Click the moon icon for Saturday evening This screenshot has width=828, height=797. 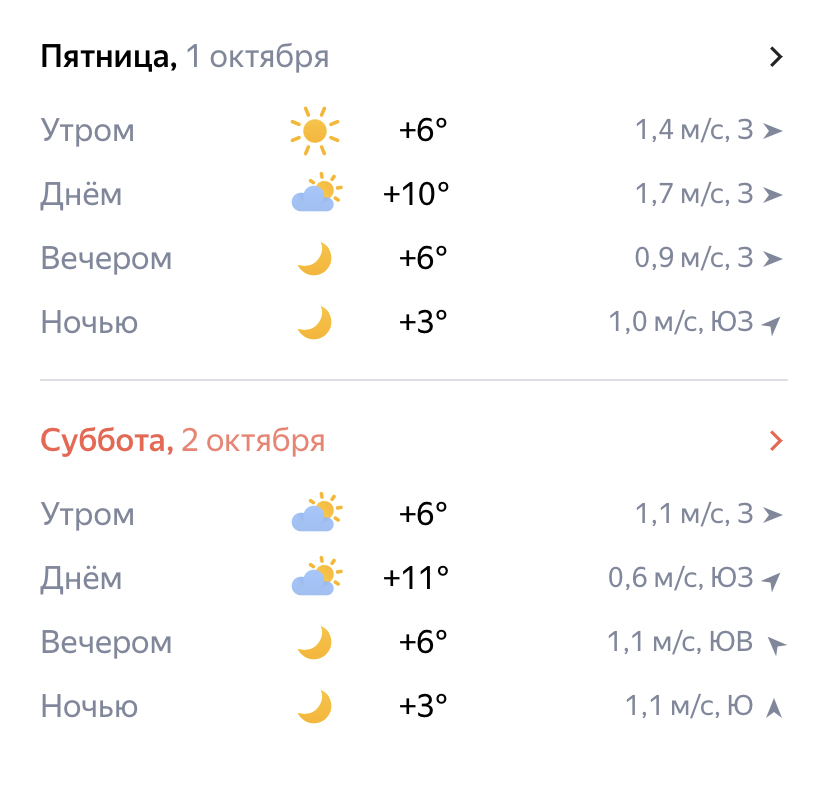[x=314, y=642]
